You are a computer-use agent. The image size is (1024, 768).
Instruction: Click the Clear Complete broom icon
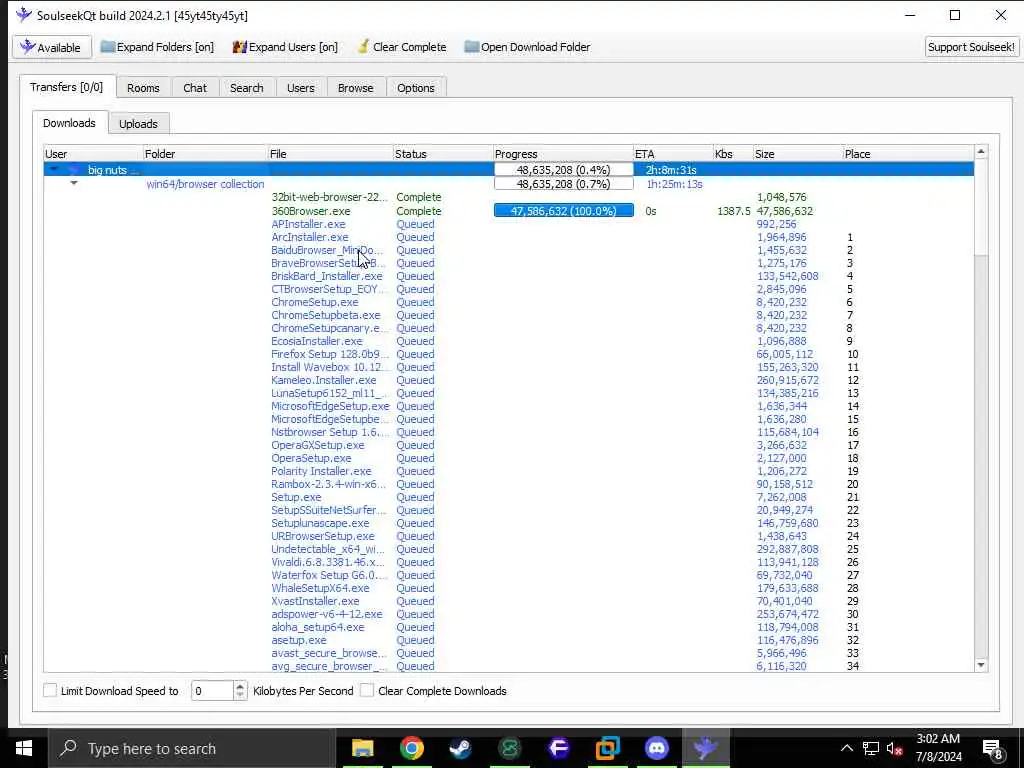coord(364,46)
